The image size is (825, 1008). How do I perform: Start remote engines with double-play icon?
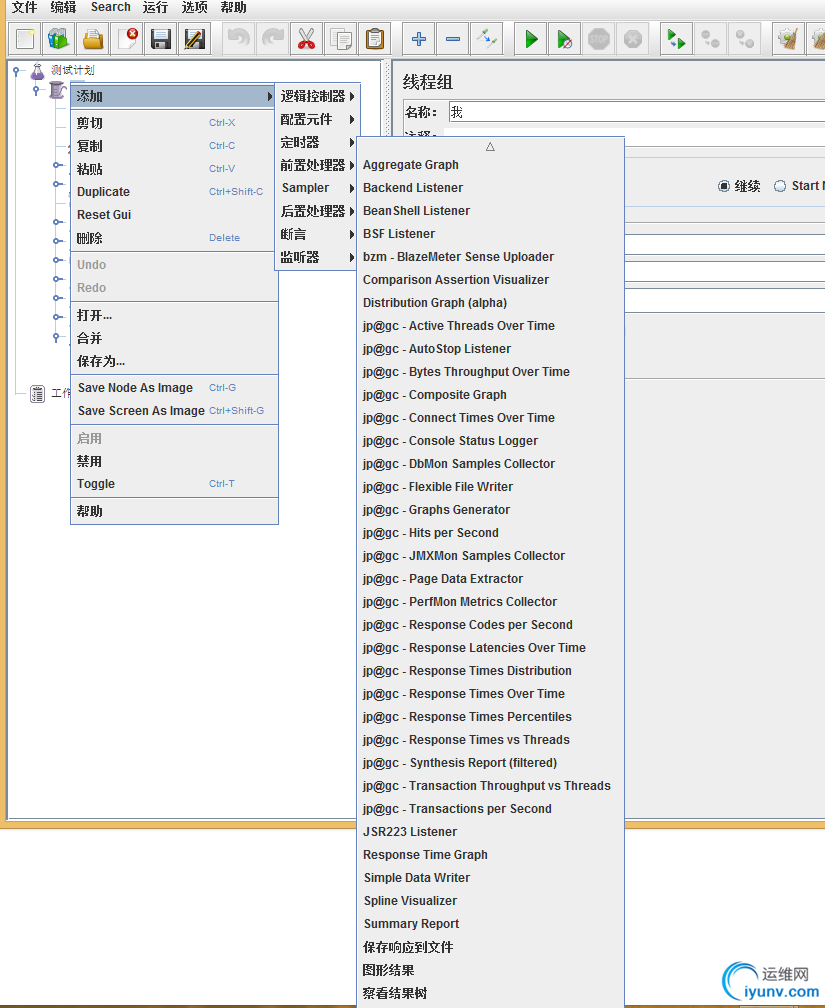click(676, 39)
